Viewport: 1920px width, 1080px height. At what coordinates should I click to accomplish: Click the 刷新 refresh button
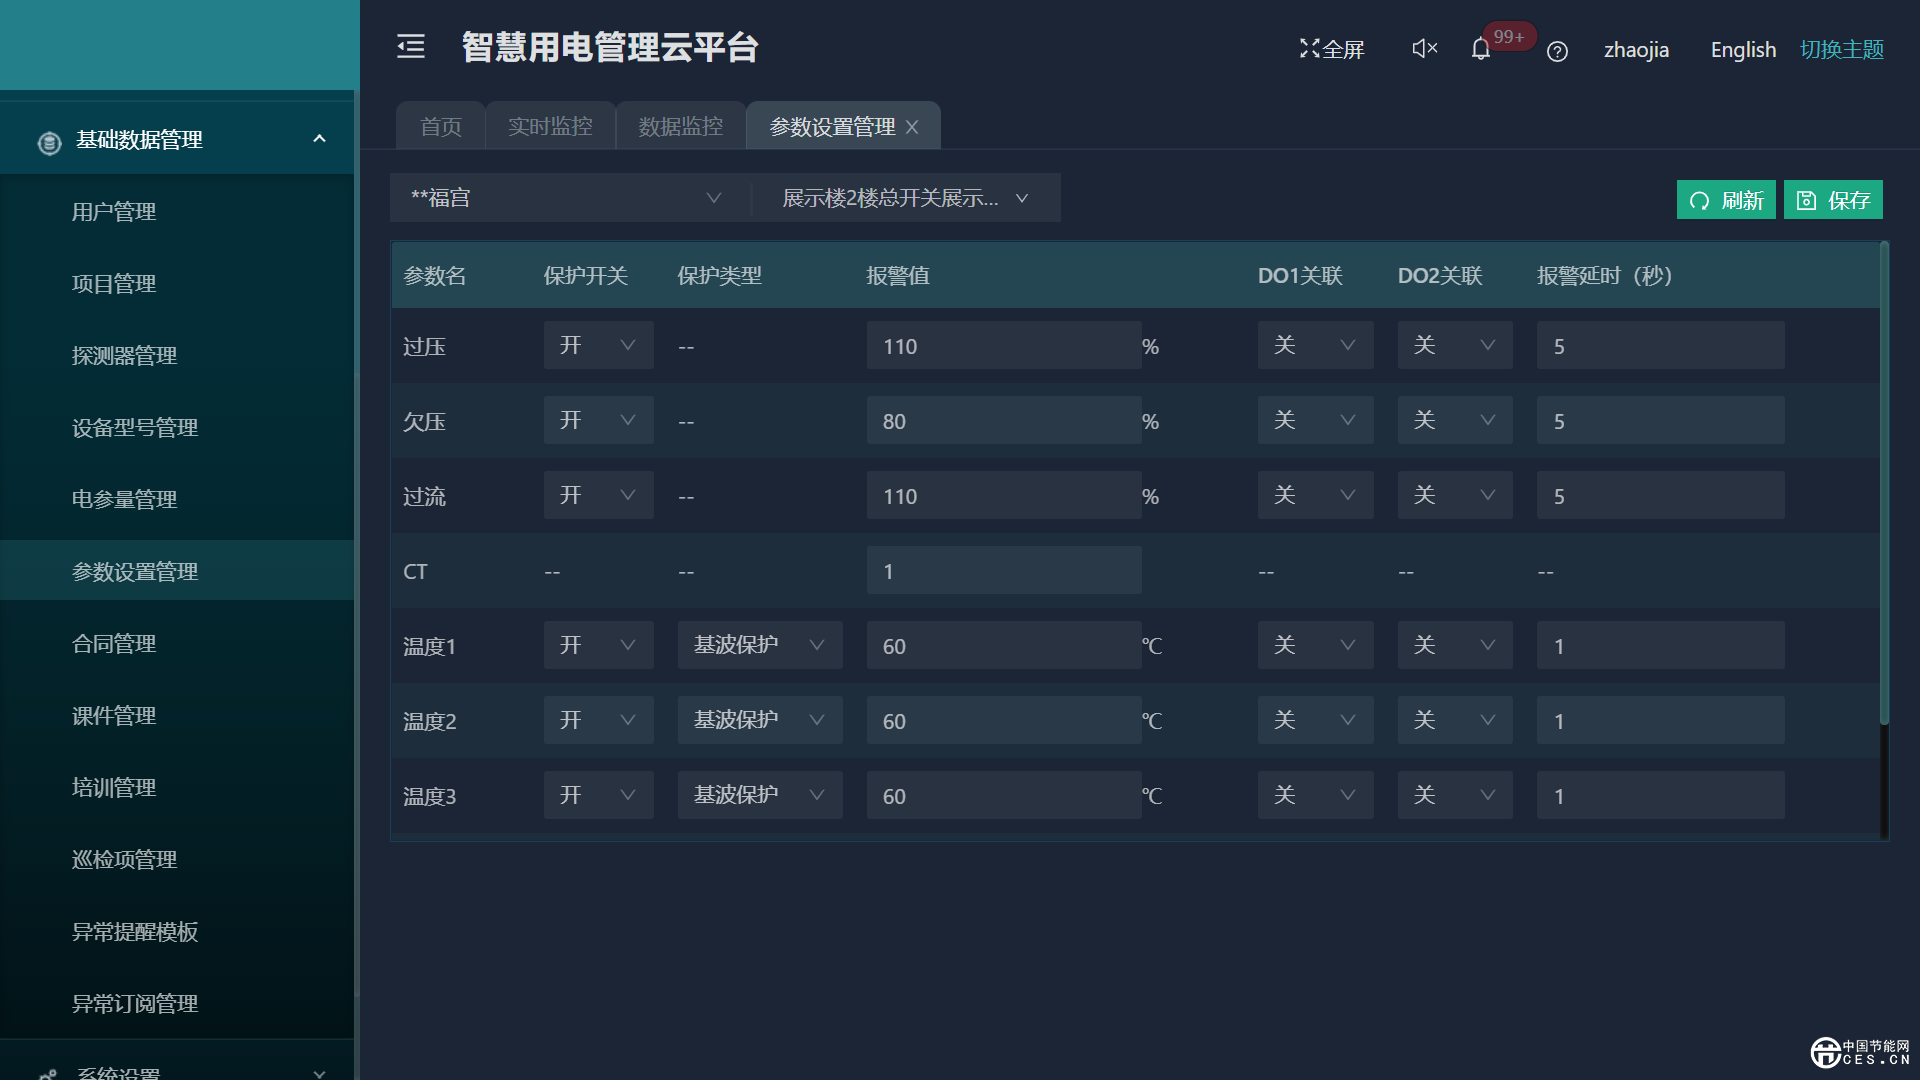click(x=1725, y=200)
